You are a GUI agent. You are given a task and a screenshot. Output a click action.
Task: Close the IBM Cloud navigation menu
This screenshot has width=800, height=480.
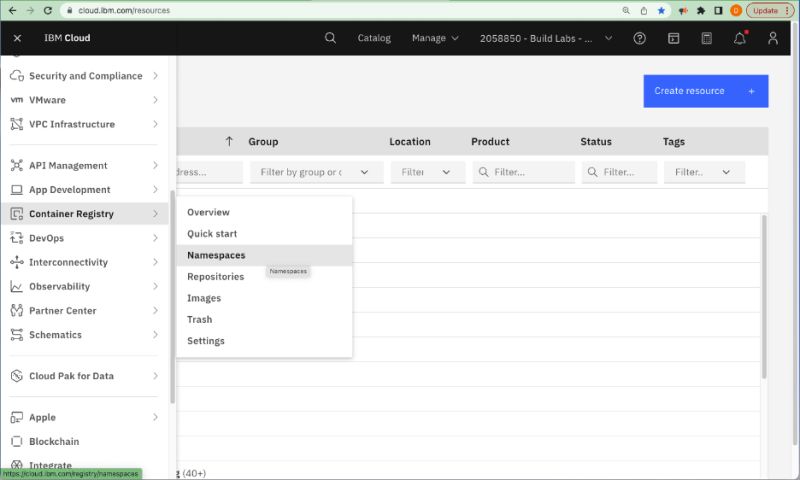[x=17, y=38]
